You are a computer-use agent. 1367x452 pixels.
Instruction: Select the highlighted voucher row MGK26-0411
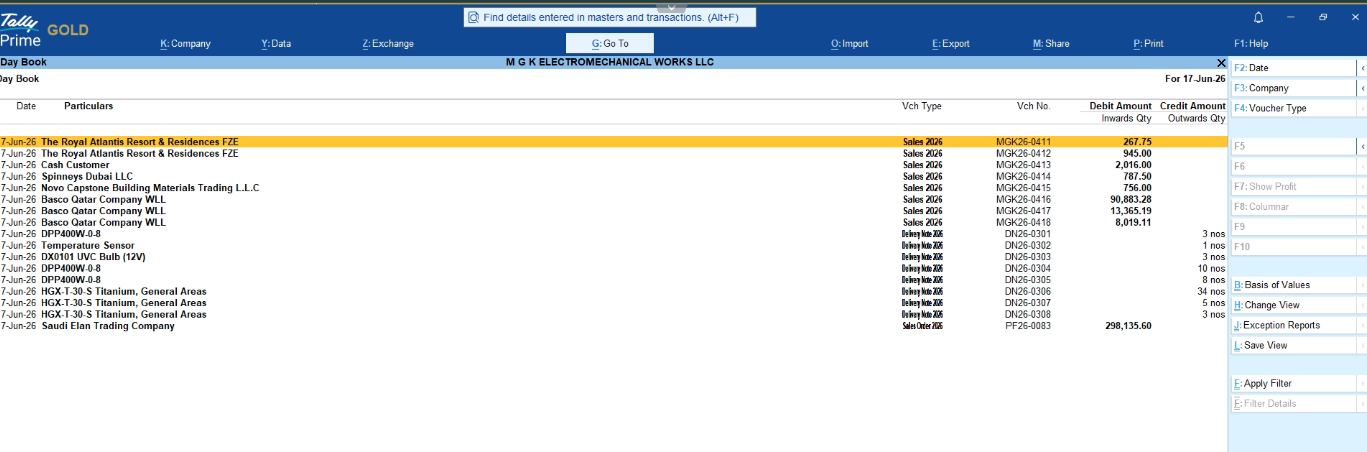tap(613, 142)
